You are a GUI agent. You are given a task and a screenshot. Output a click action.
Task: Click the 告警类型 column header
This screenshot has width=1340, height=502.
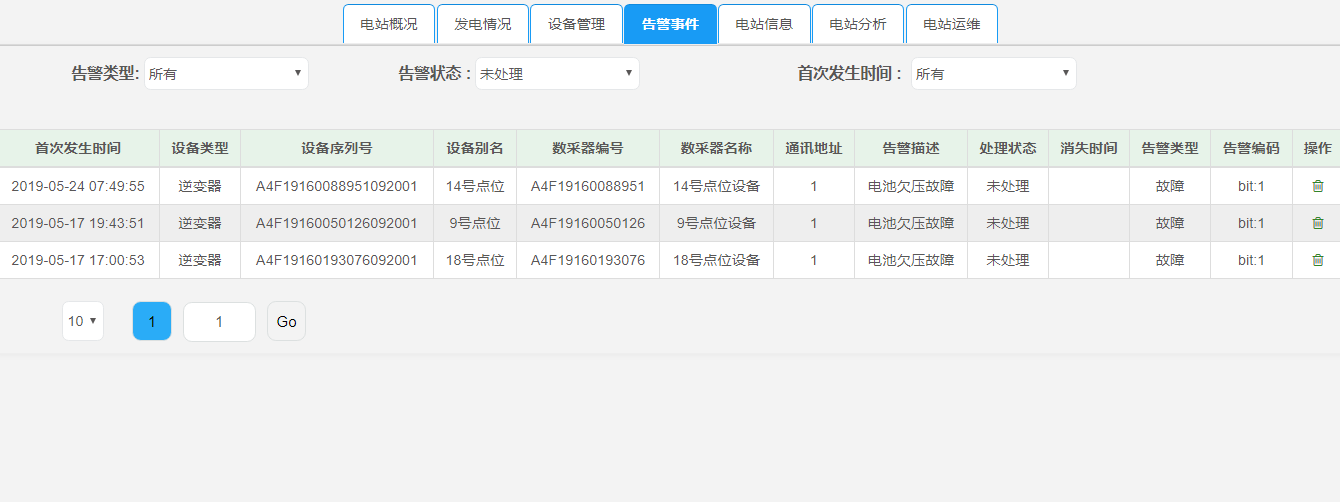click(x=1170, y=148)
